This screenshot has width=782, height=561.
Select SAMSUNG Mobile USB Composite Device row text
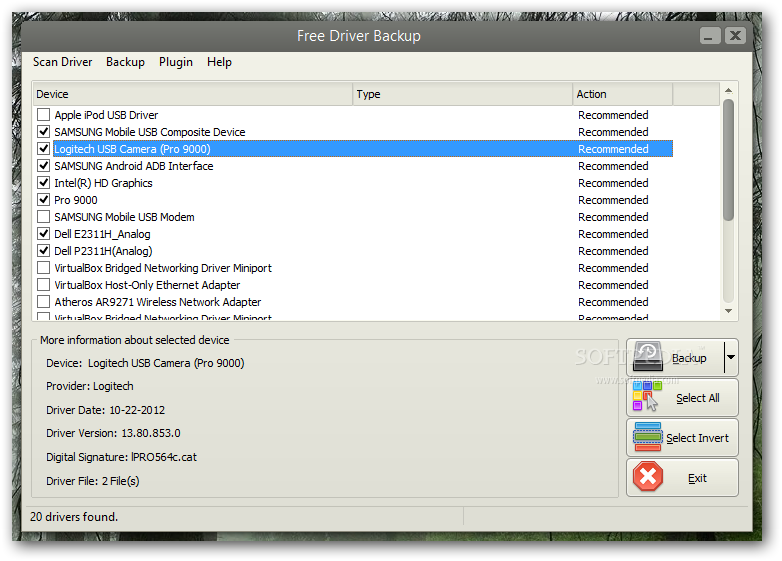[x=150, y=132]
